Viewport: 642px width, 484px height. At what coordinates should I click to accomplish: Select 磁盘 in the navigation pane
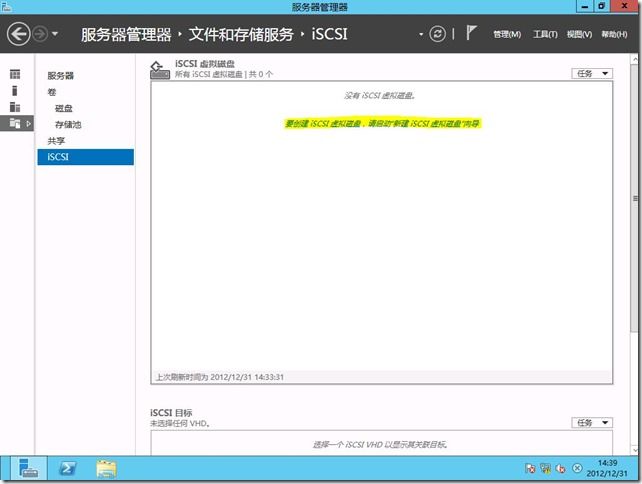[63, 108]
